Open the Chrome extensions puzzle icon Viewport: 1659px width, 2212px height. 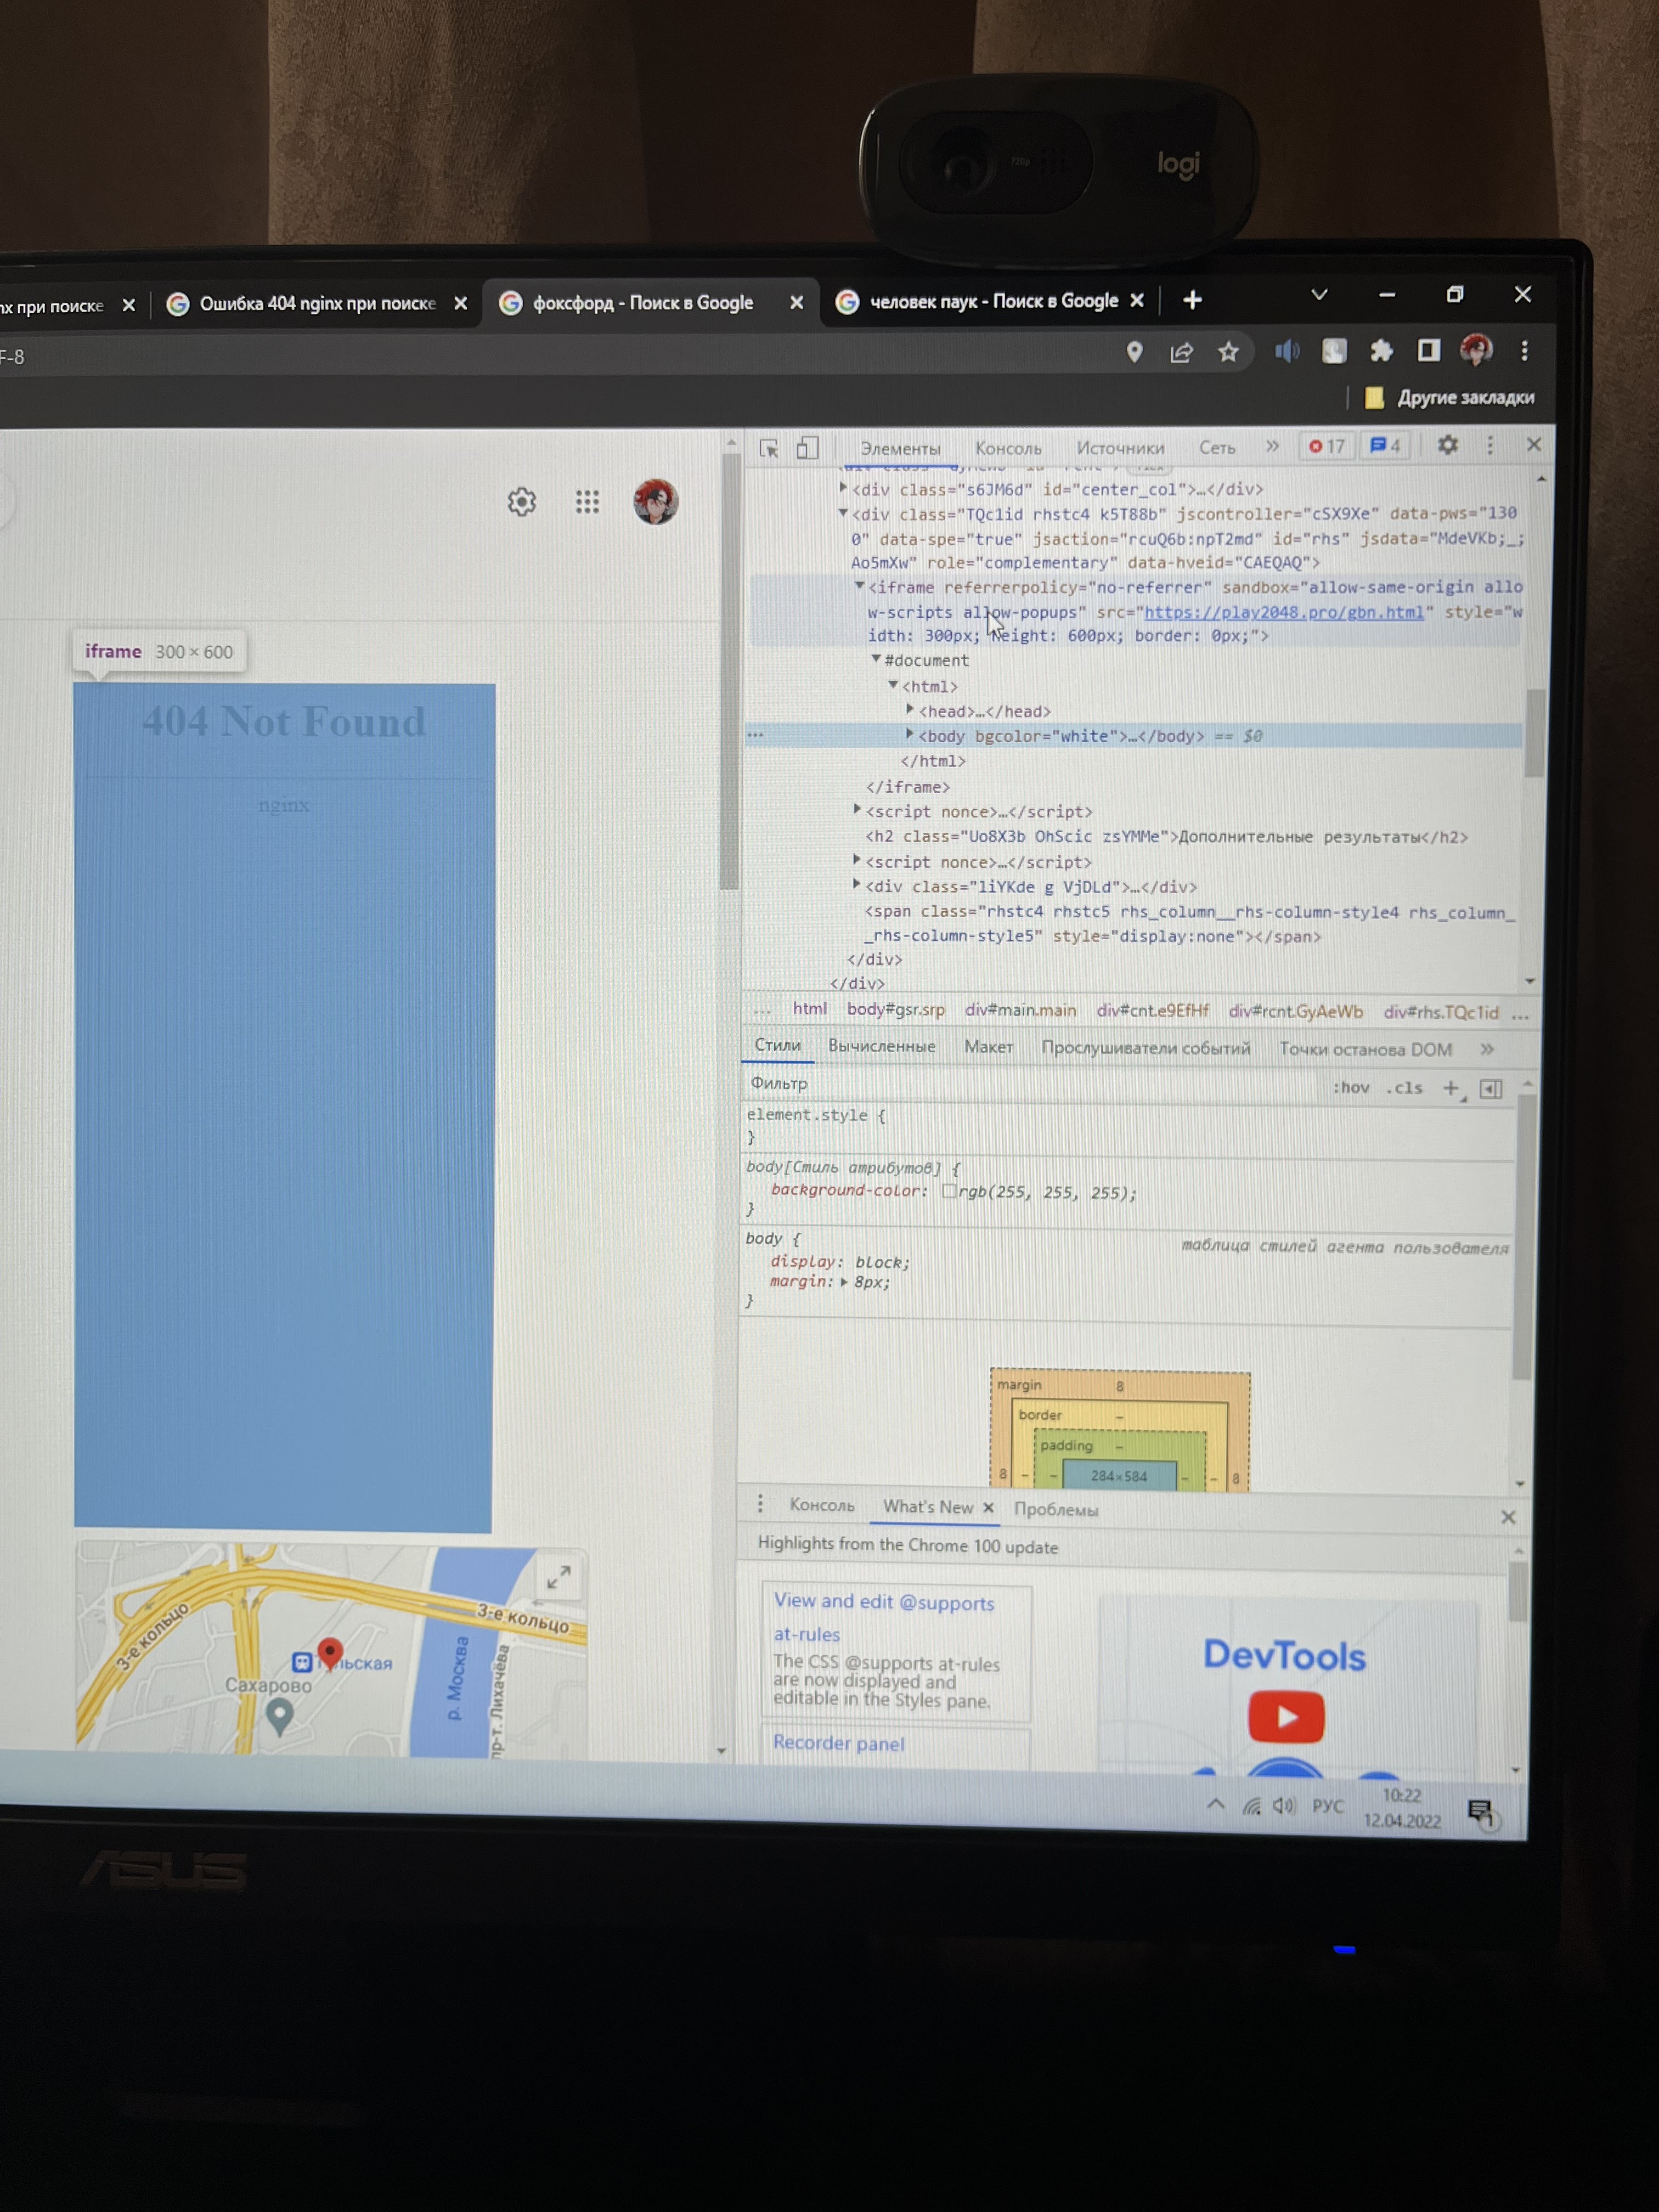[x=1381, y=350]
